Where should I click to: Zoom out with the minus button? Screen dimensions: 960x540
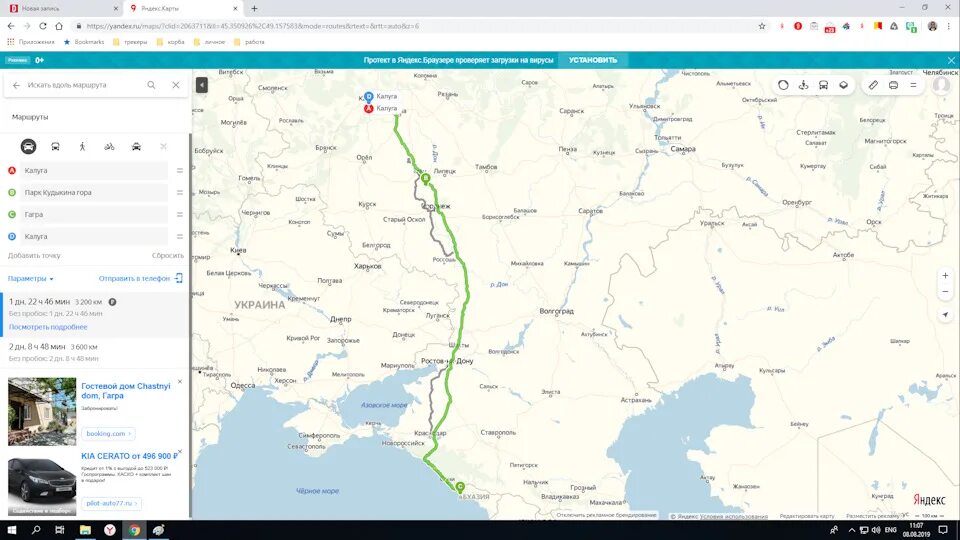tap(945, 291)
